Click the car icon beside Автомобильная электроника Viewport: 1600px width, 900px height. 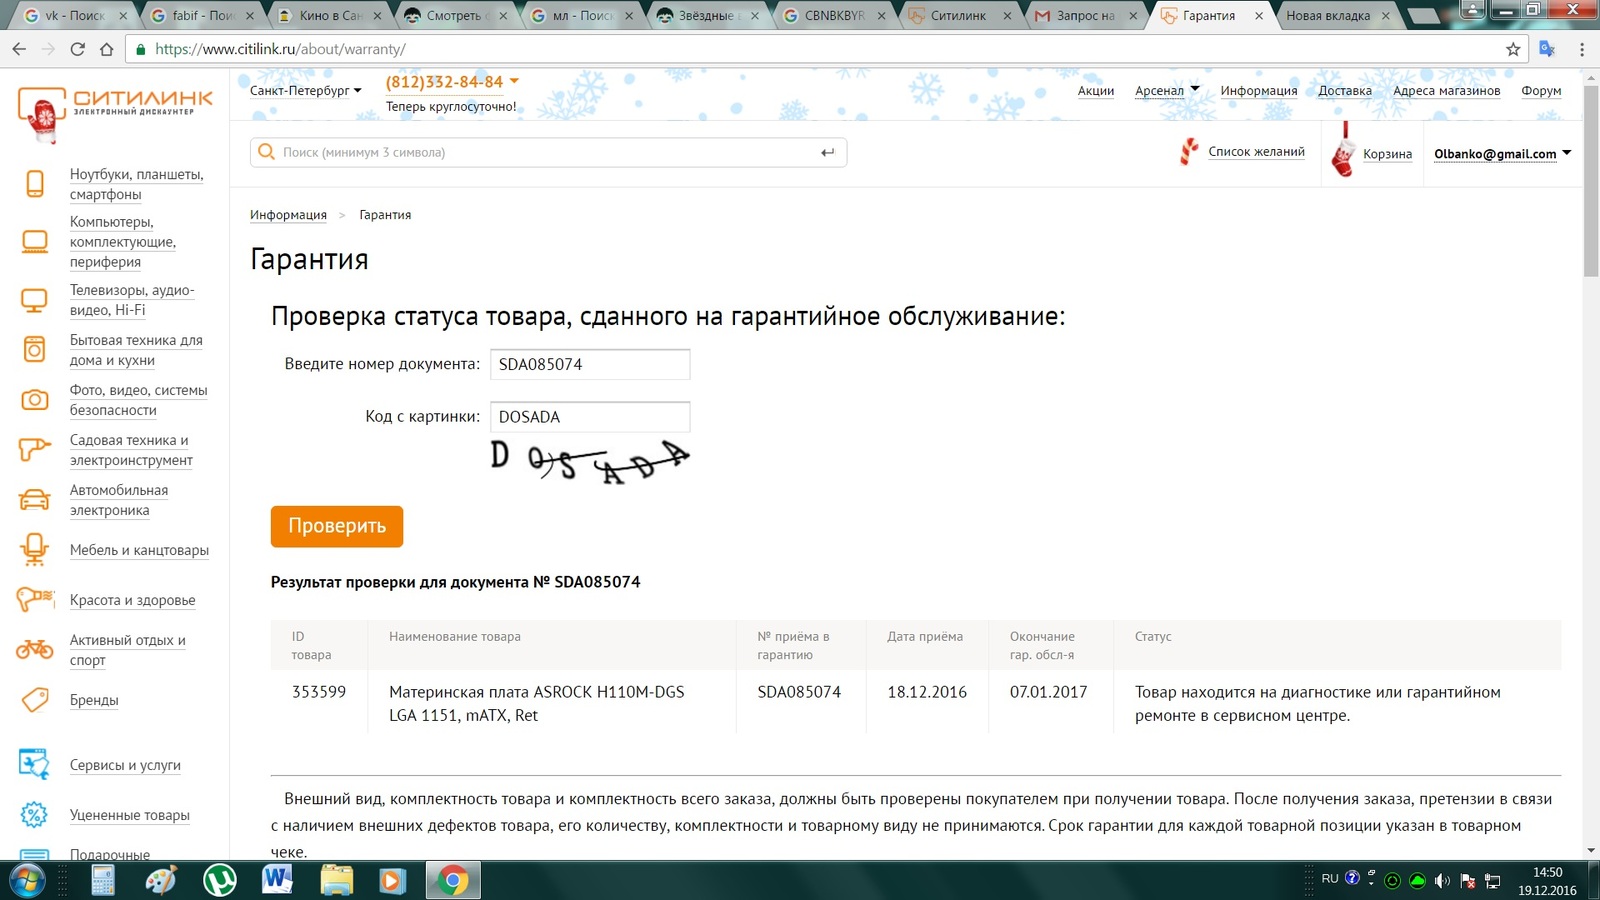[x=35, y=500]
